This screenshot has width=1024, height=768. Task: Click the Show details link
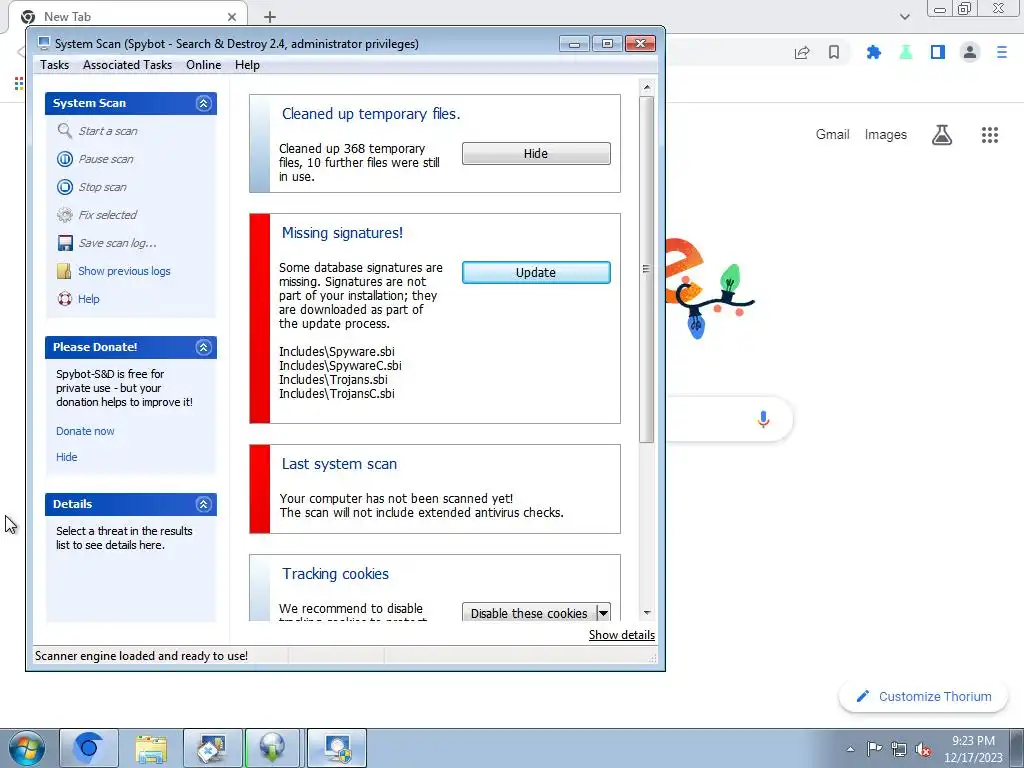point(622,635)
